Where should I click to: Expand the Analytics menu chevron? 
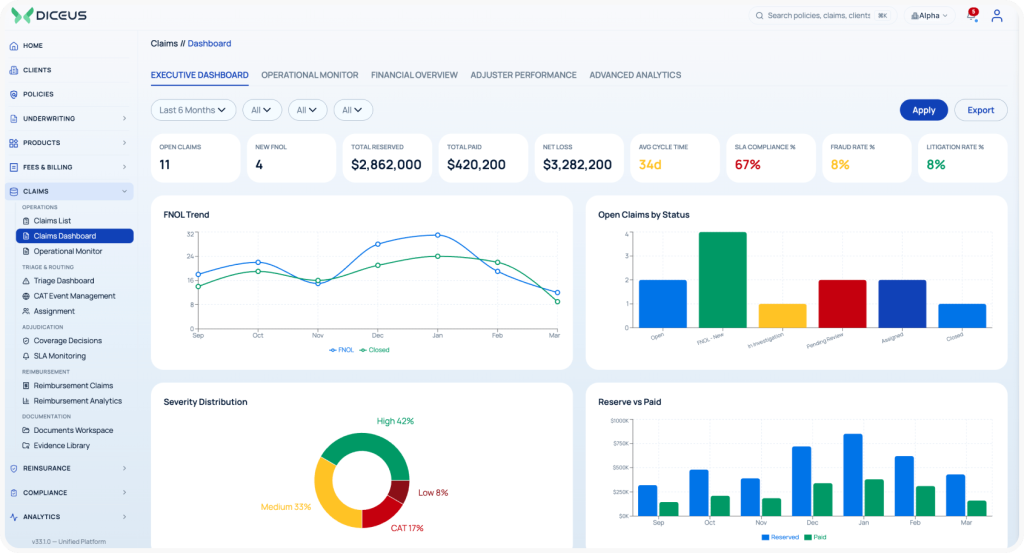pyautogui.click(x=124, y=517)
